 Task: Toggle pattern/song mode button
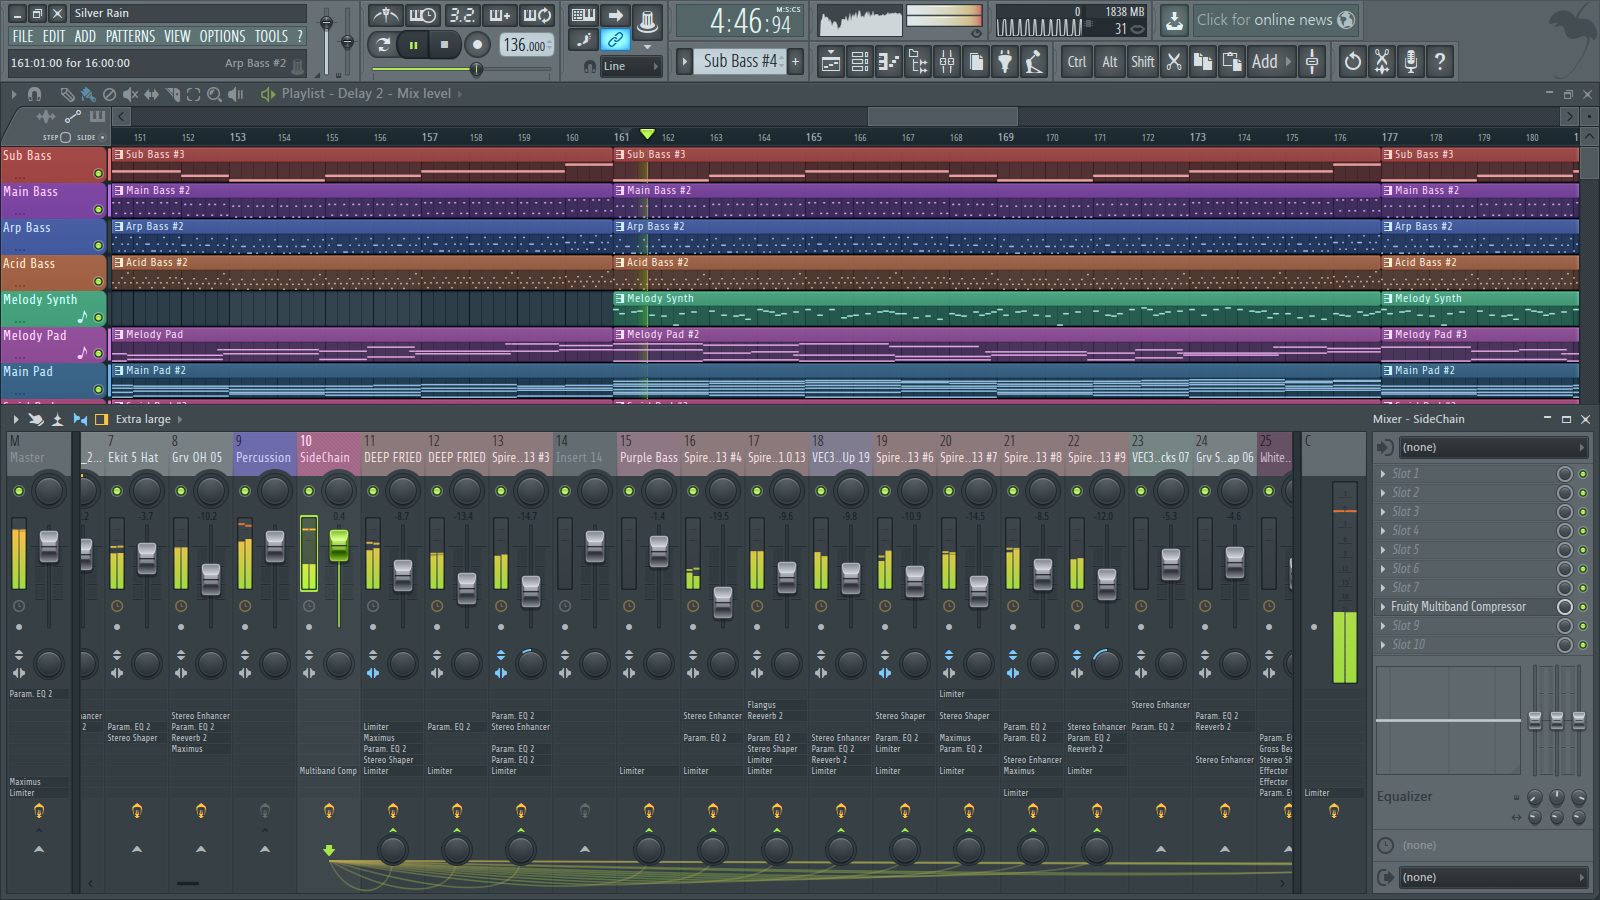(383, 44)
